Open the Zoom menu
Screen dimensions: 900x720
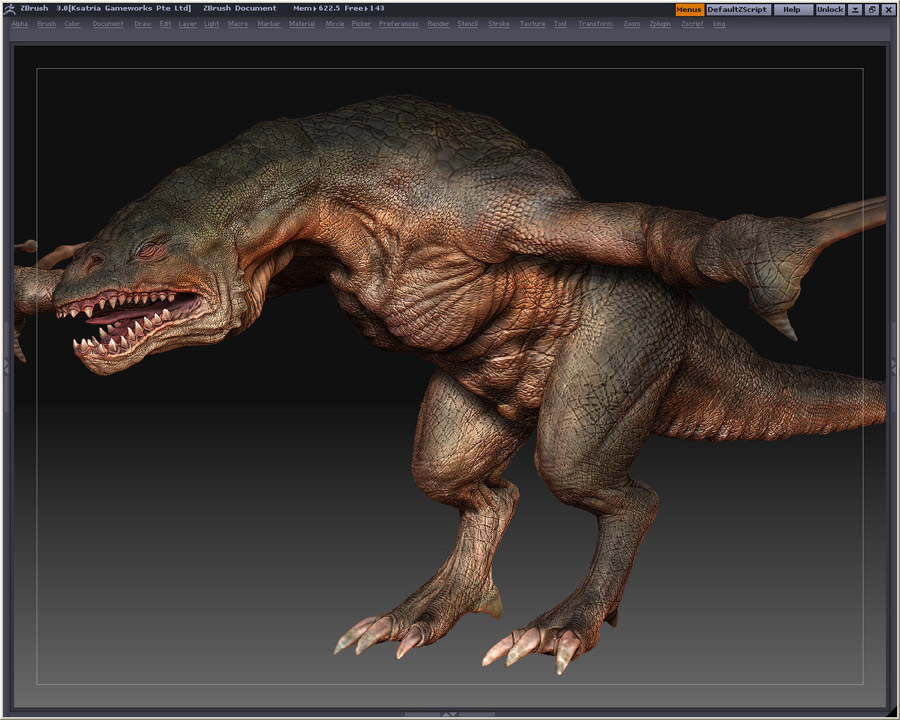[632, 24]
